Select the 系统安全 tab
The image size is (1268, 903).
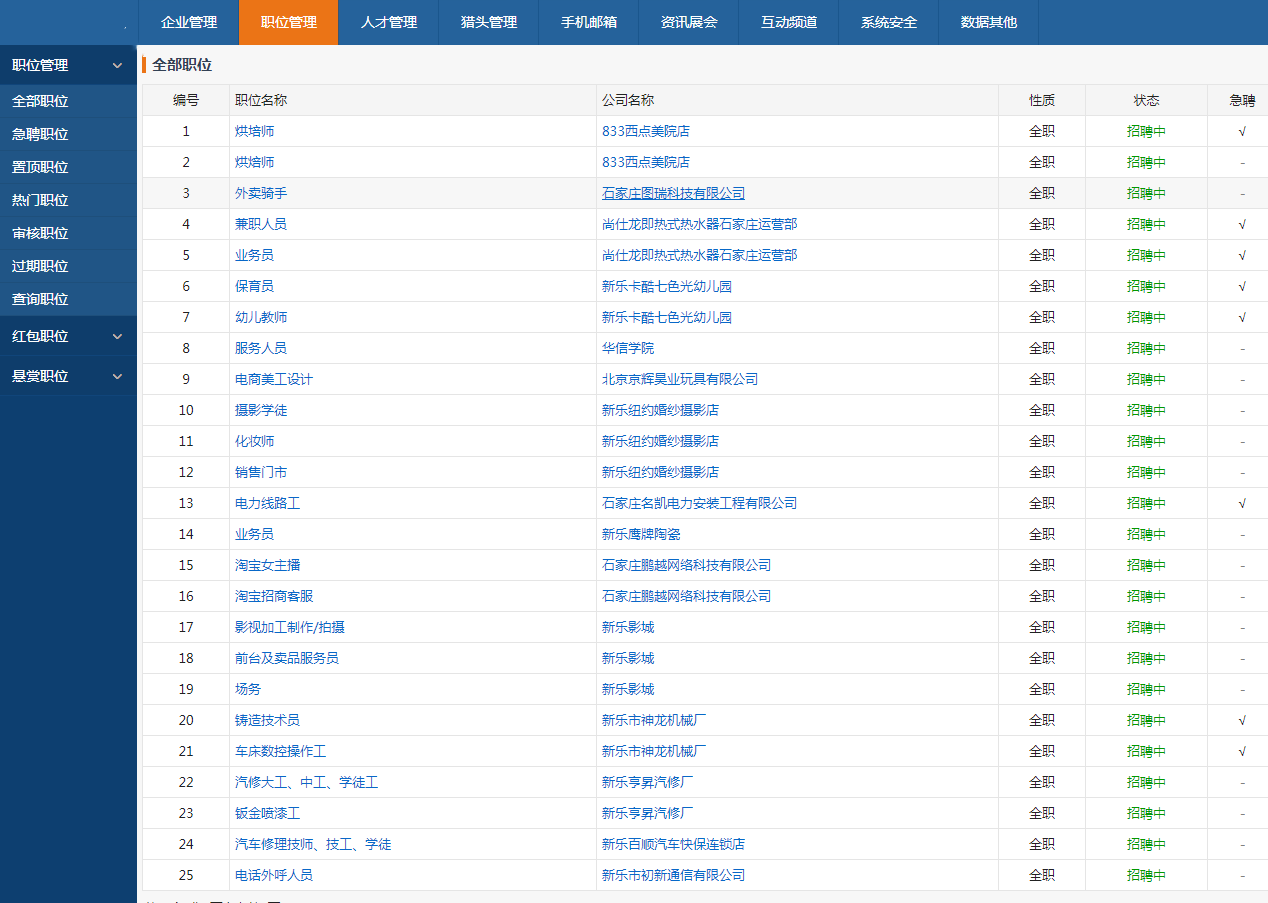[888, 22]
